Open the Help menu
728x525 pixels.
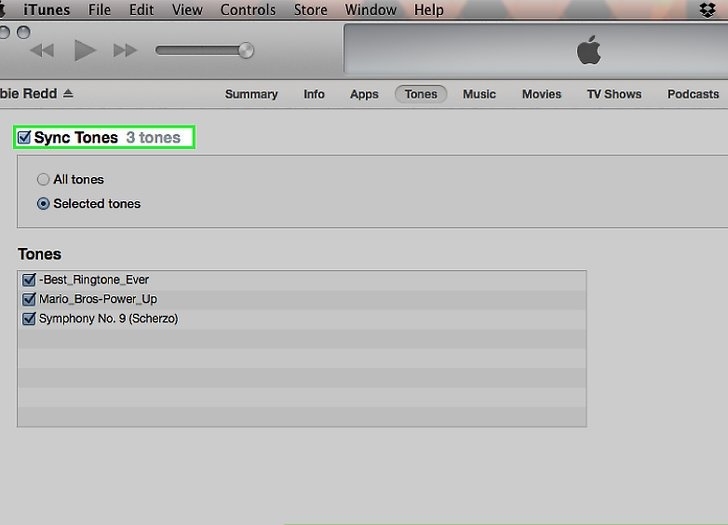[429, 9]
